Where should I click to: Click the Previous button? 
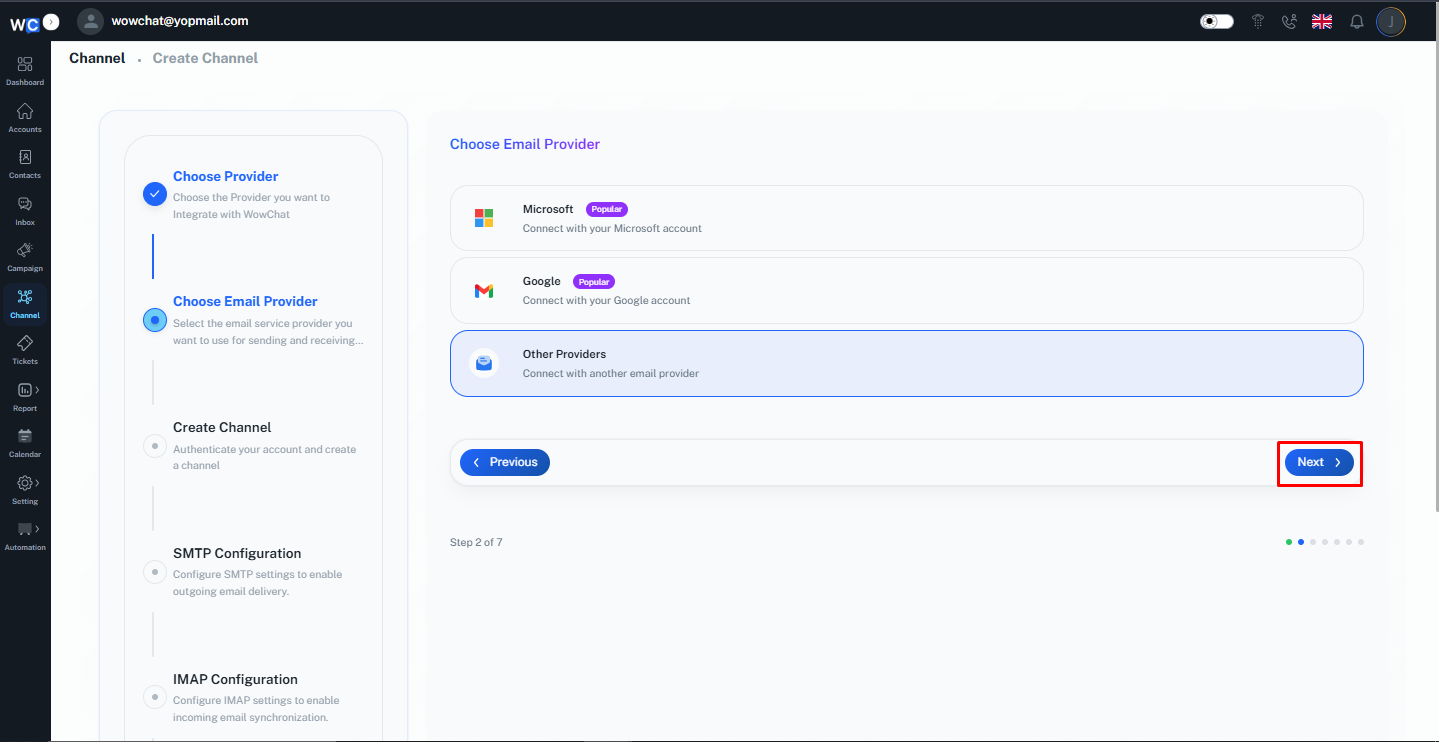click(505, 462)
